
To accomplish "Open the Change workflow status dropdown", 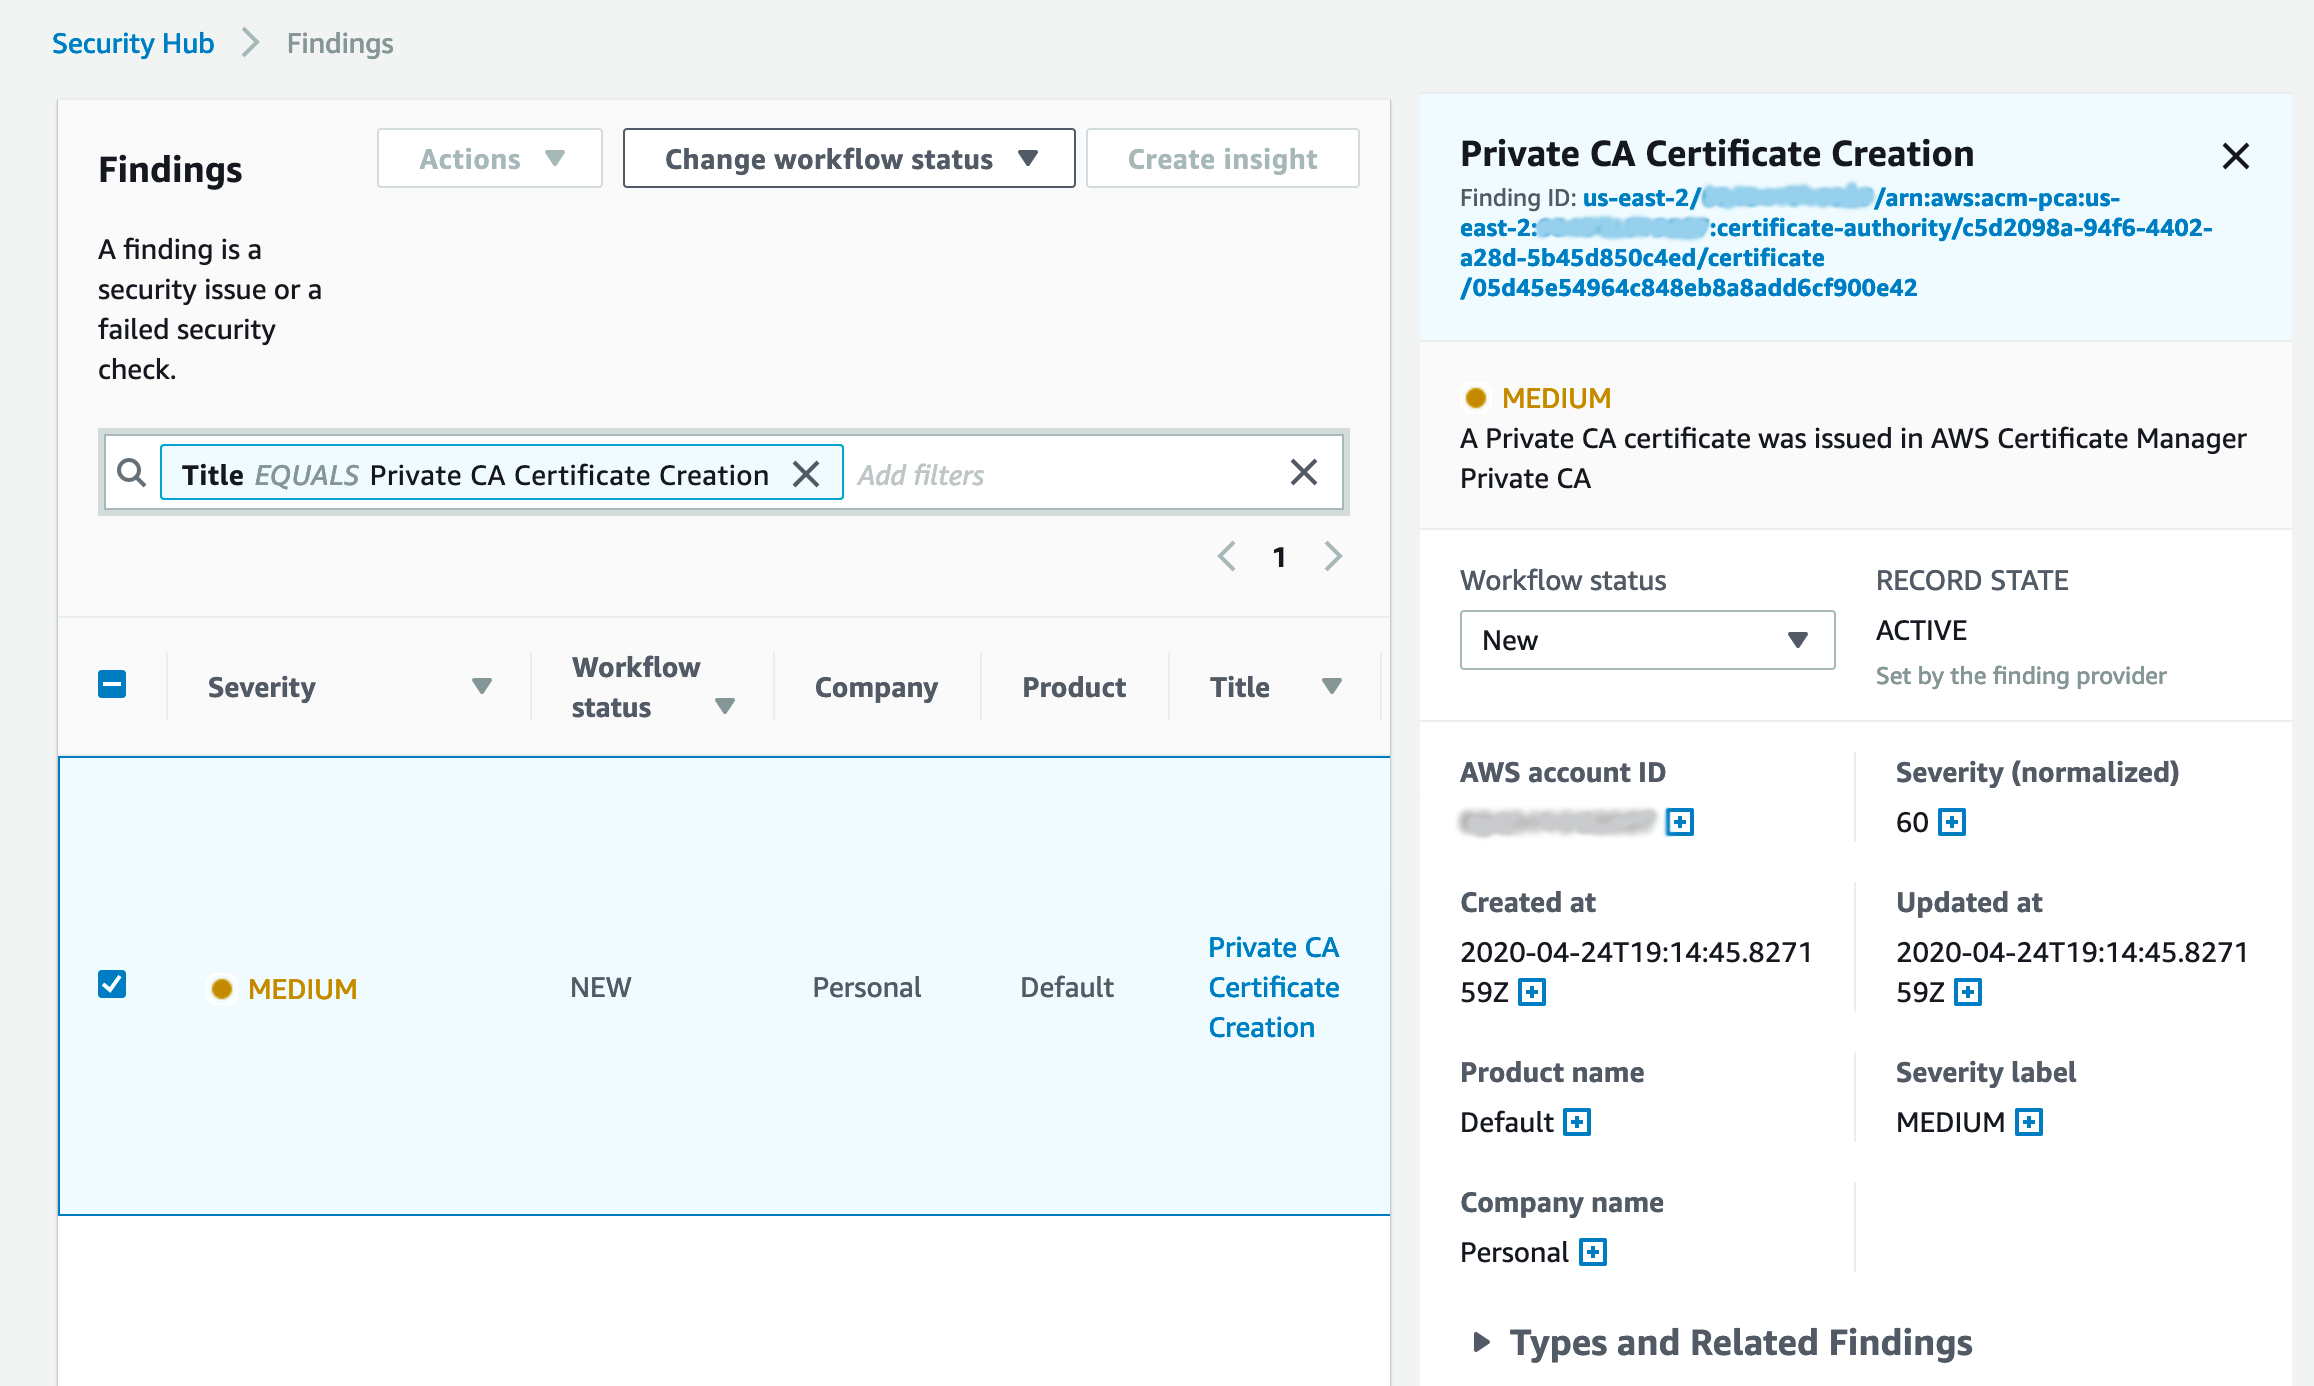I will click(848, 157).
